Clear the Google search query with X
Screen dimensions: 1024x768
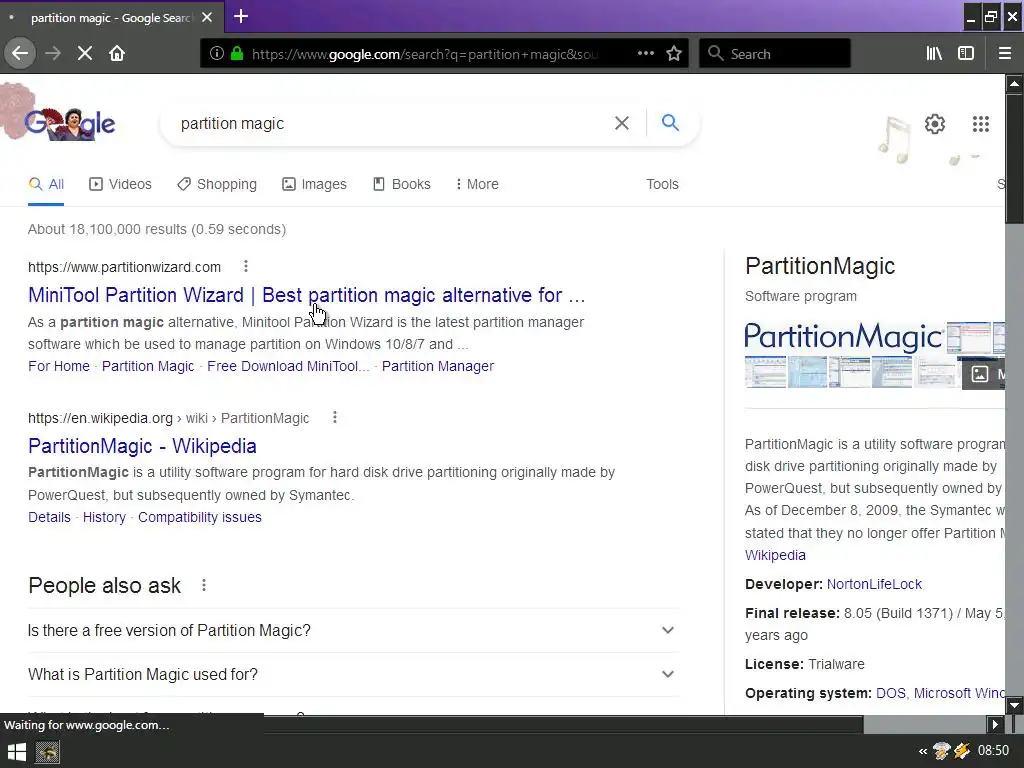click(x=622, y=123)
